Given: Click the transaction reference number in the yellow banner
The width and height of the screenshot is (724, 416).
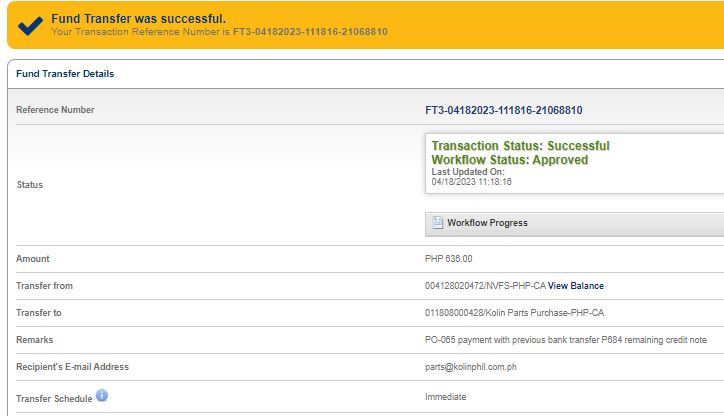Looking at the screenshot, I should point(310,32).
